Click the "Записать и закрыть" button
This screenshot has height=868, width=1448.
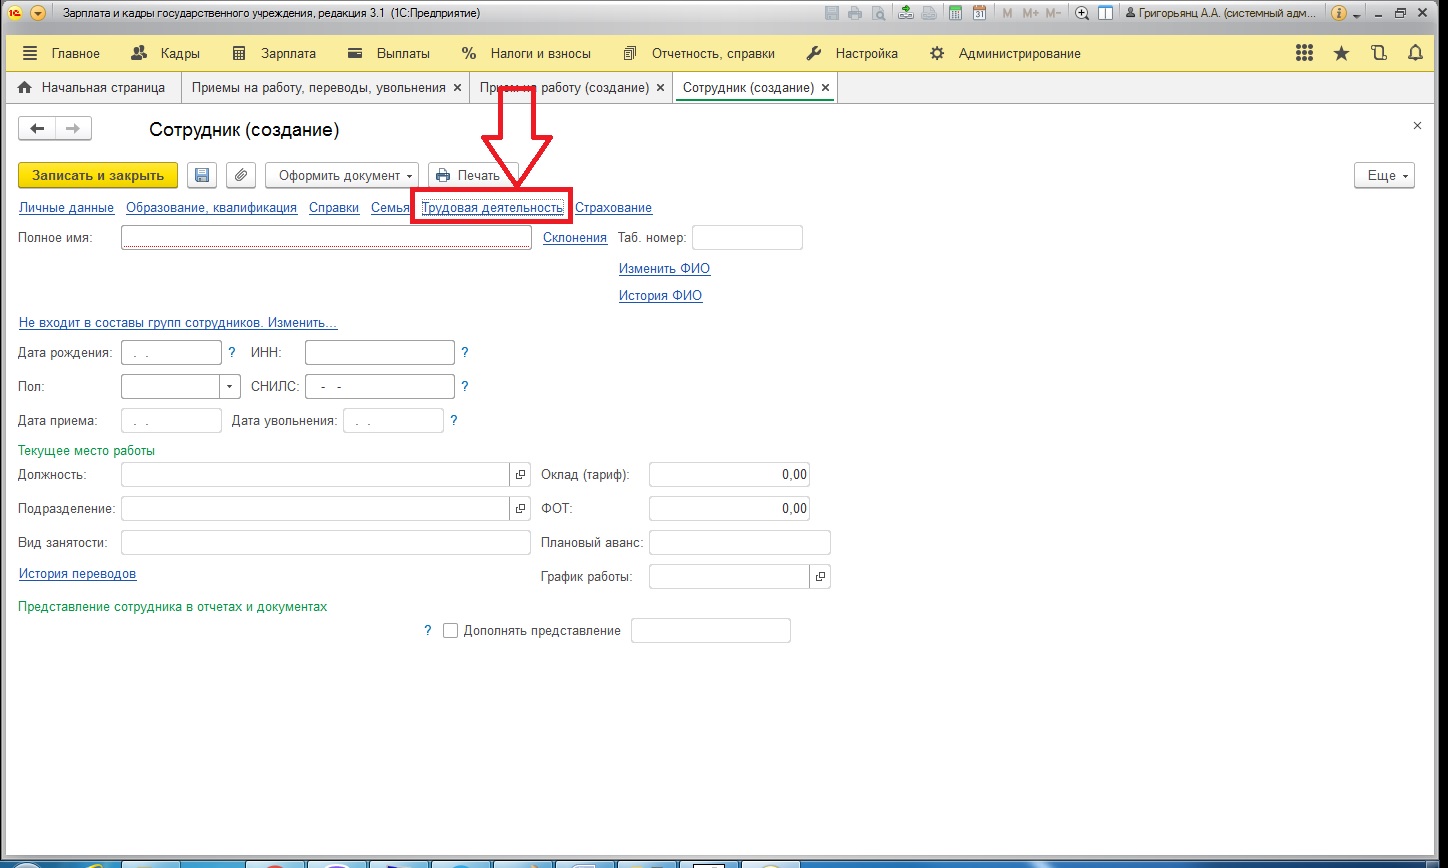click(x=98, y=175)
